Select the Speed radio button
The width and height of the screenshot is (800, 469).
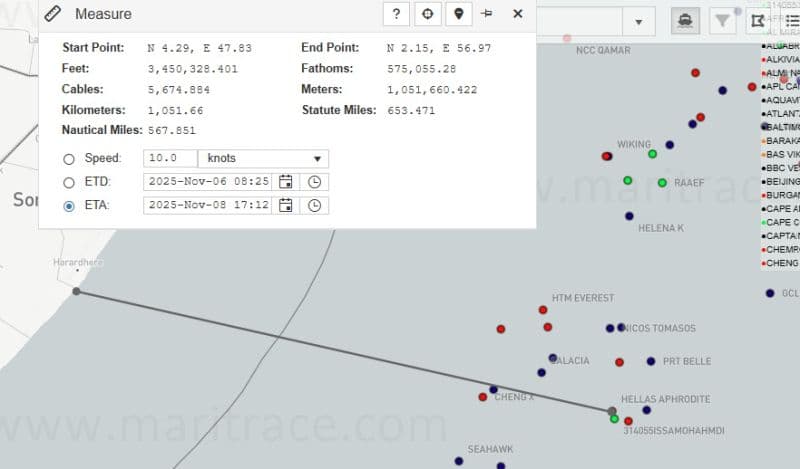(x=69, y=159)
